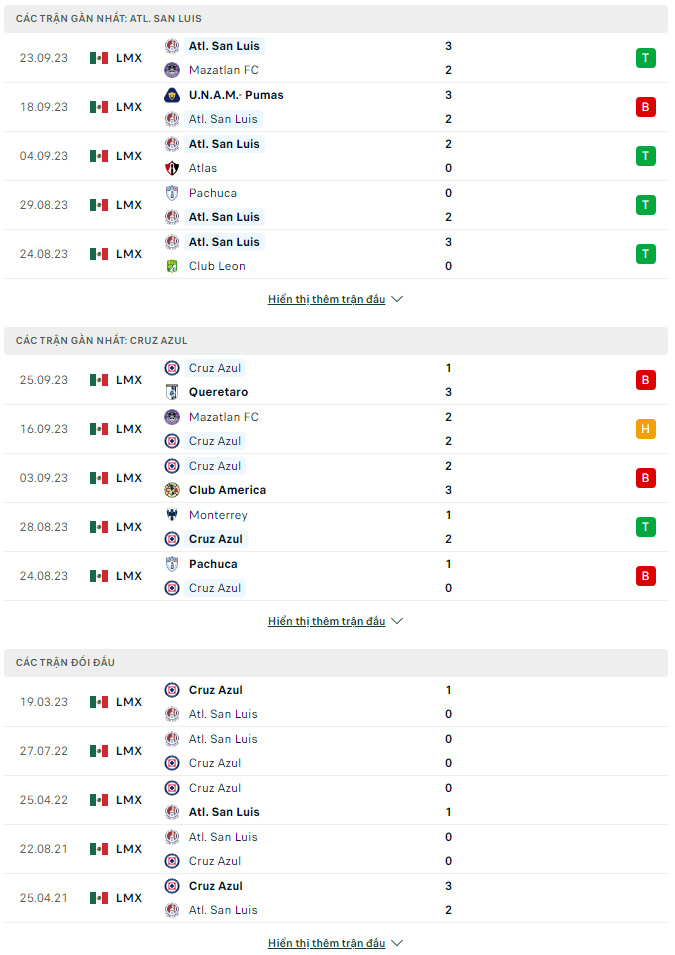Click Mexico flag beside 23.09.23 match

tap(99, 58)
